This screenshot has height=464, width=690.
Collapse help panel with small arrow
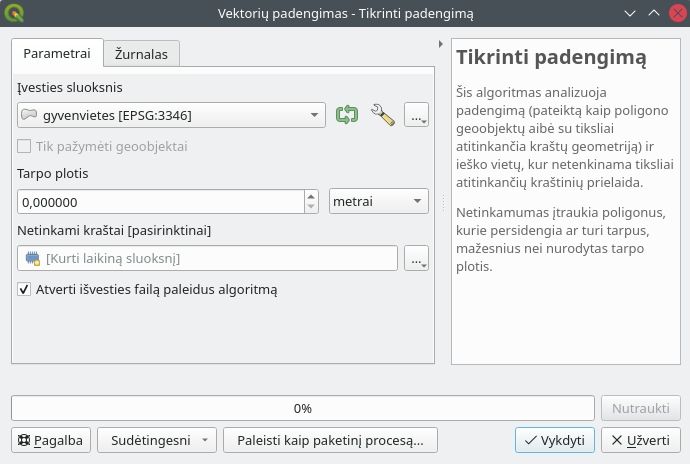pyautogui.click(x=440, y=44)
